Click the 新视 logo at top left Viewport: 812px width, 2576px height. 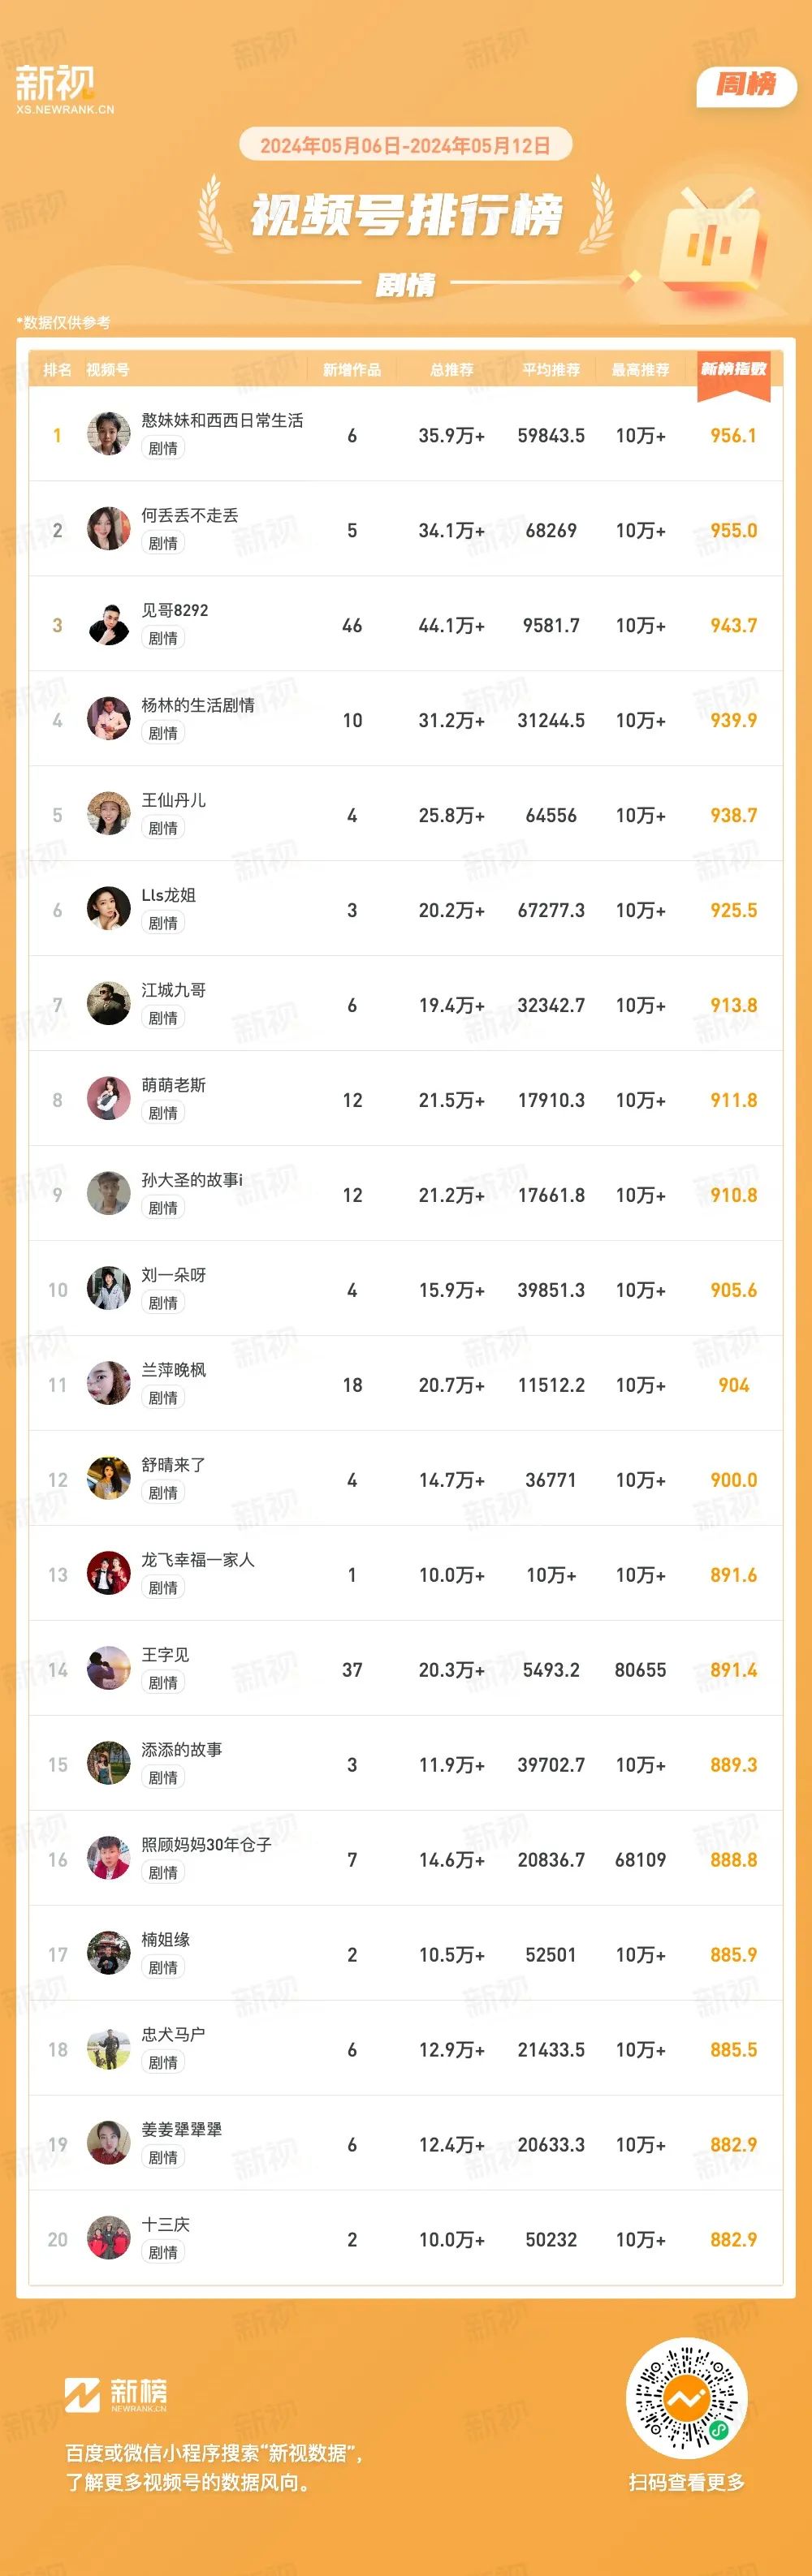click(x=65, y=89)
